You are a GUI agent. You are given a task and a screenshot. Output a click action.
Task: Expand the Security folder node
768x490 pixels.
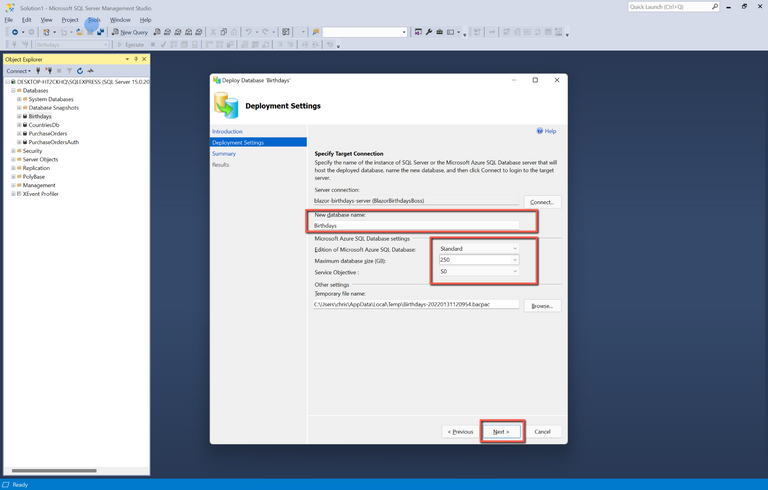[13, 151]
